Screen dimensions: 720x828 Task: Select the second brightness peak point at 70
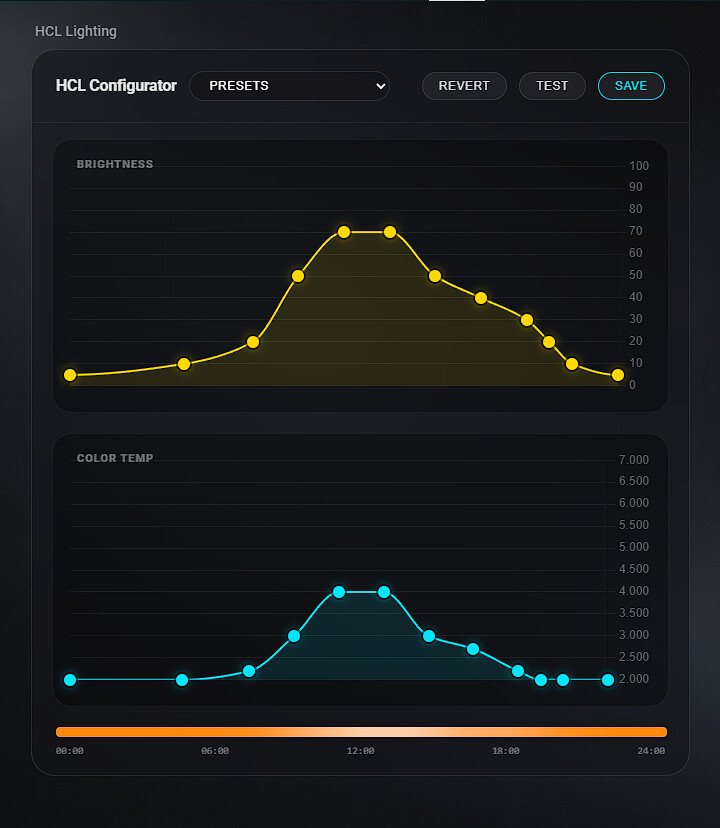click(x=390, y=232)
